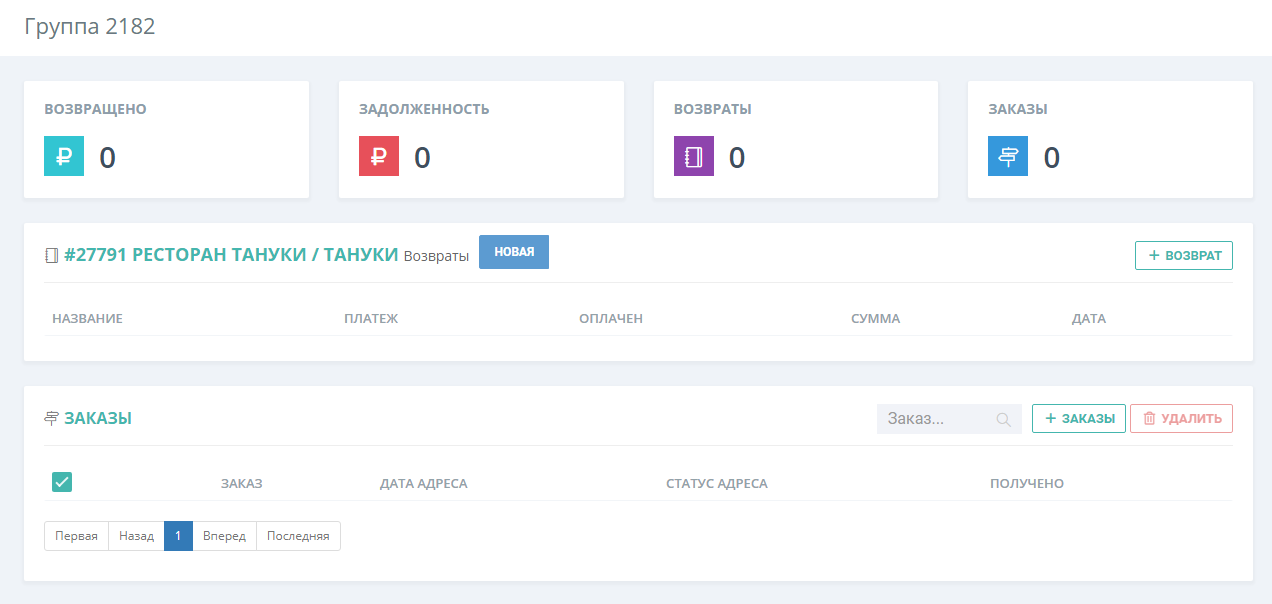The width and height of the screenshot is (1272, 604).
Task: Click the Задолженность card label
Action: coord(424,109)
